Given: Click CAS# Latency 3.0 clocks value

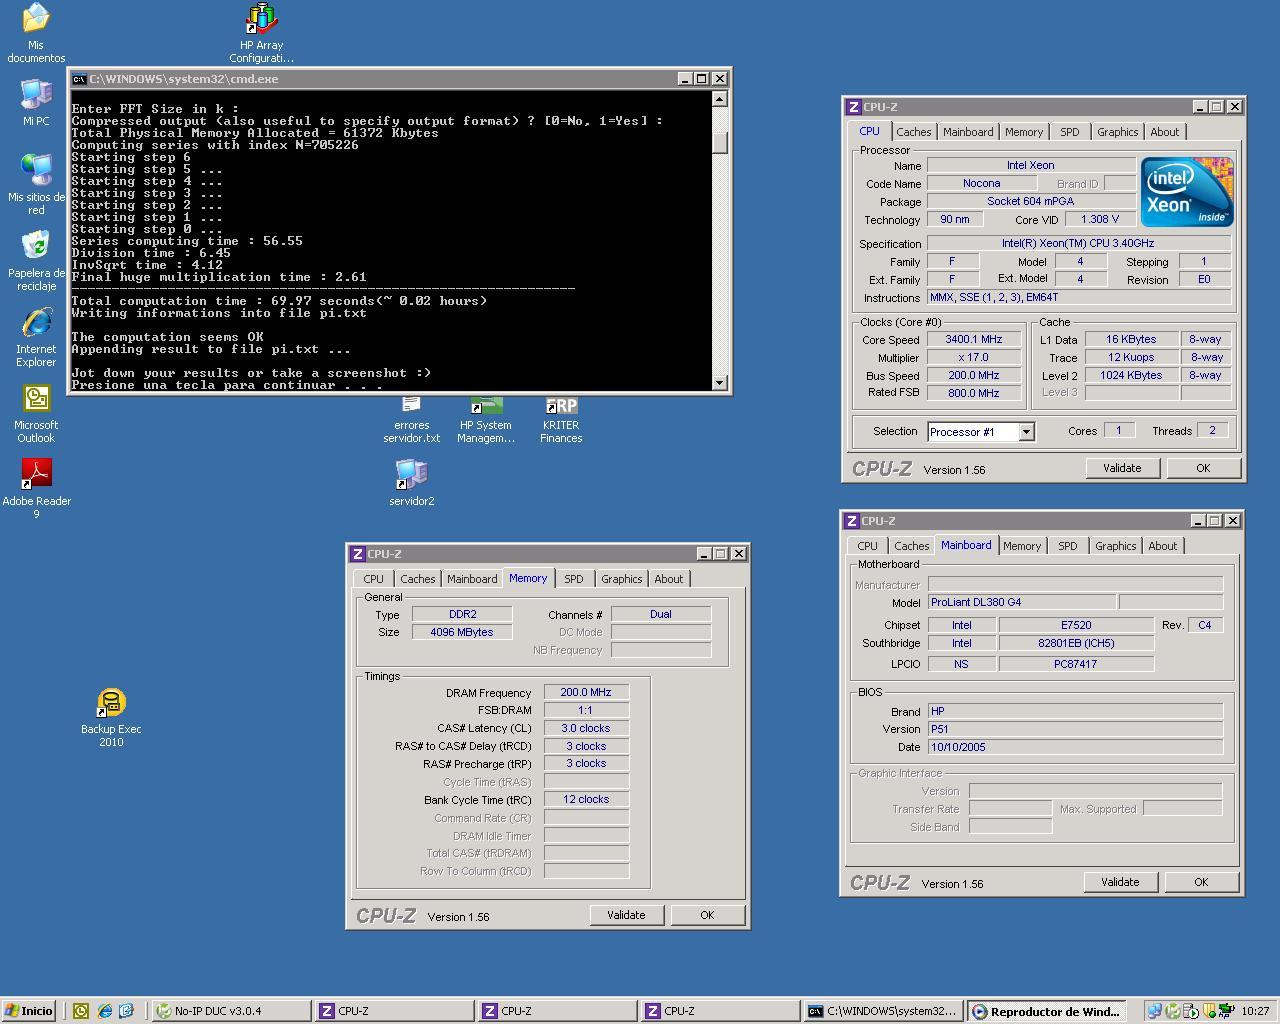Looking at the screenshot, I should 586,728.
